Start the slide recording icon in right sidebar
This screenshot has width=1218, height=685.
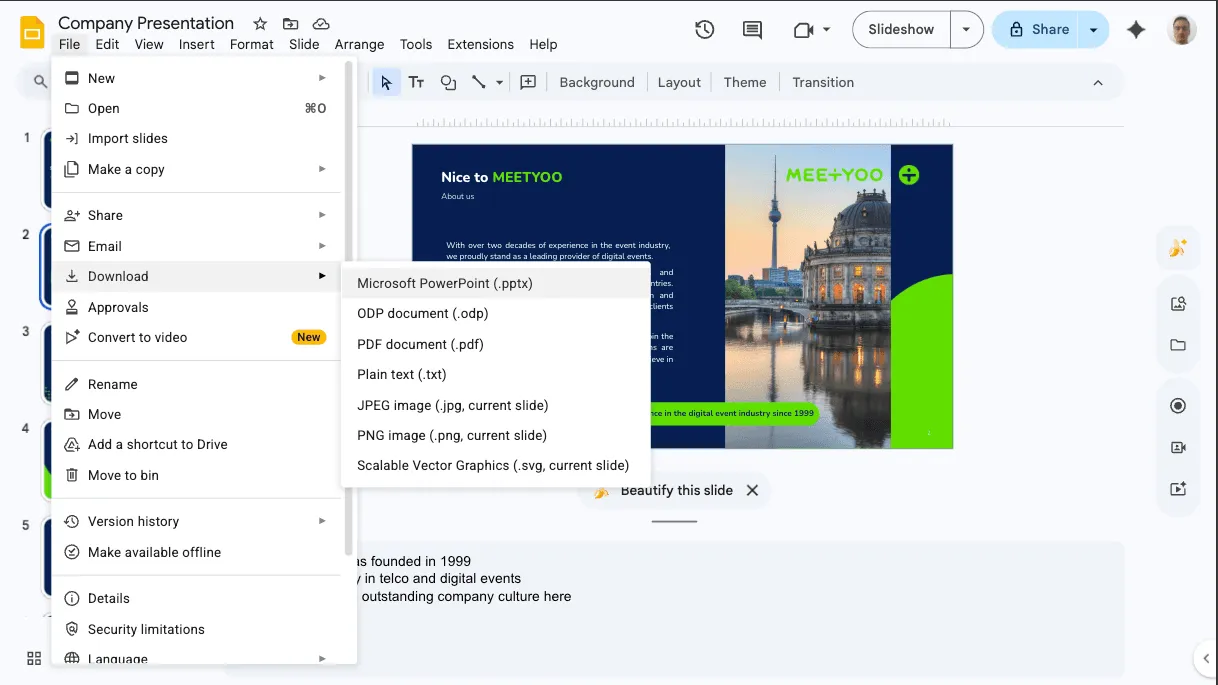pyautogui.click(x=1178, y=447)
